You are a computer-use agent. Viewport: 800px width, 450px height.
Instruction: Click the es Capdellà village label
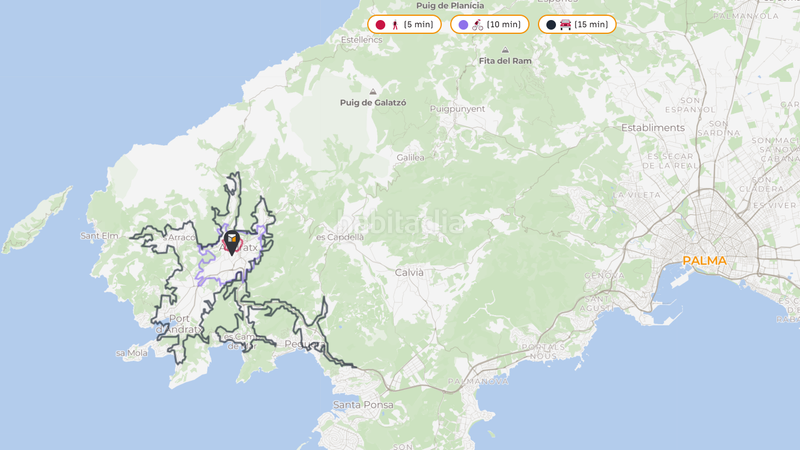pos(340,237)
